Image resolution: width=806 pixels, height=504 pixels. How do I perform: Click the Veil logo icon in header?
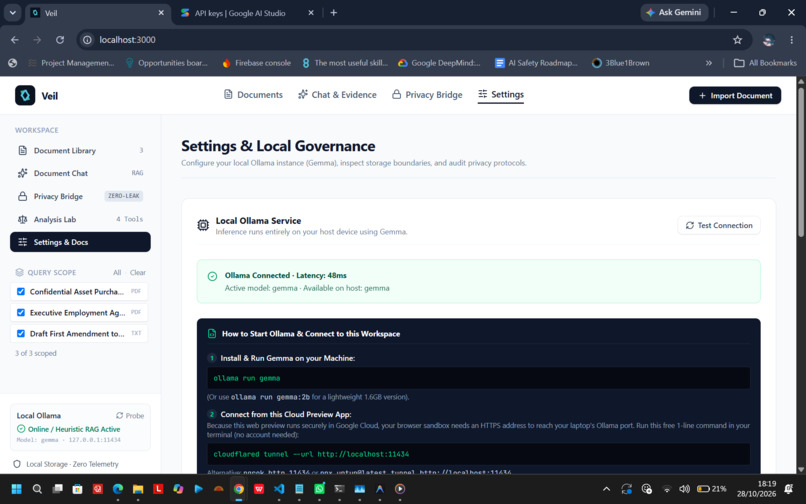coord(25,95)
